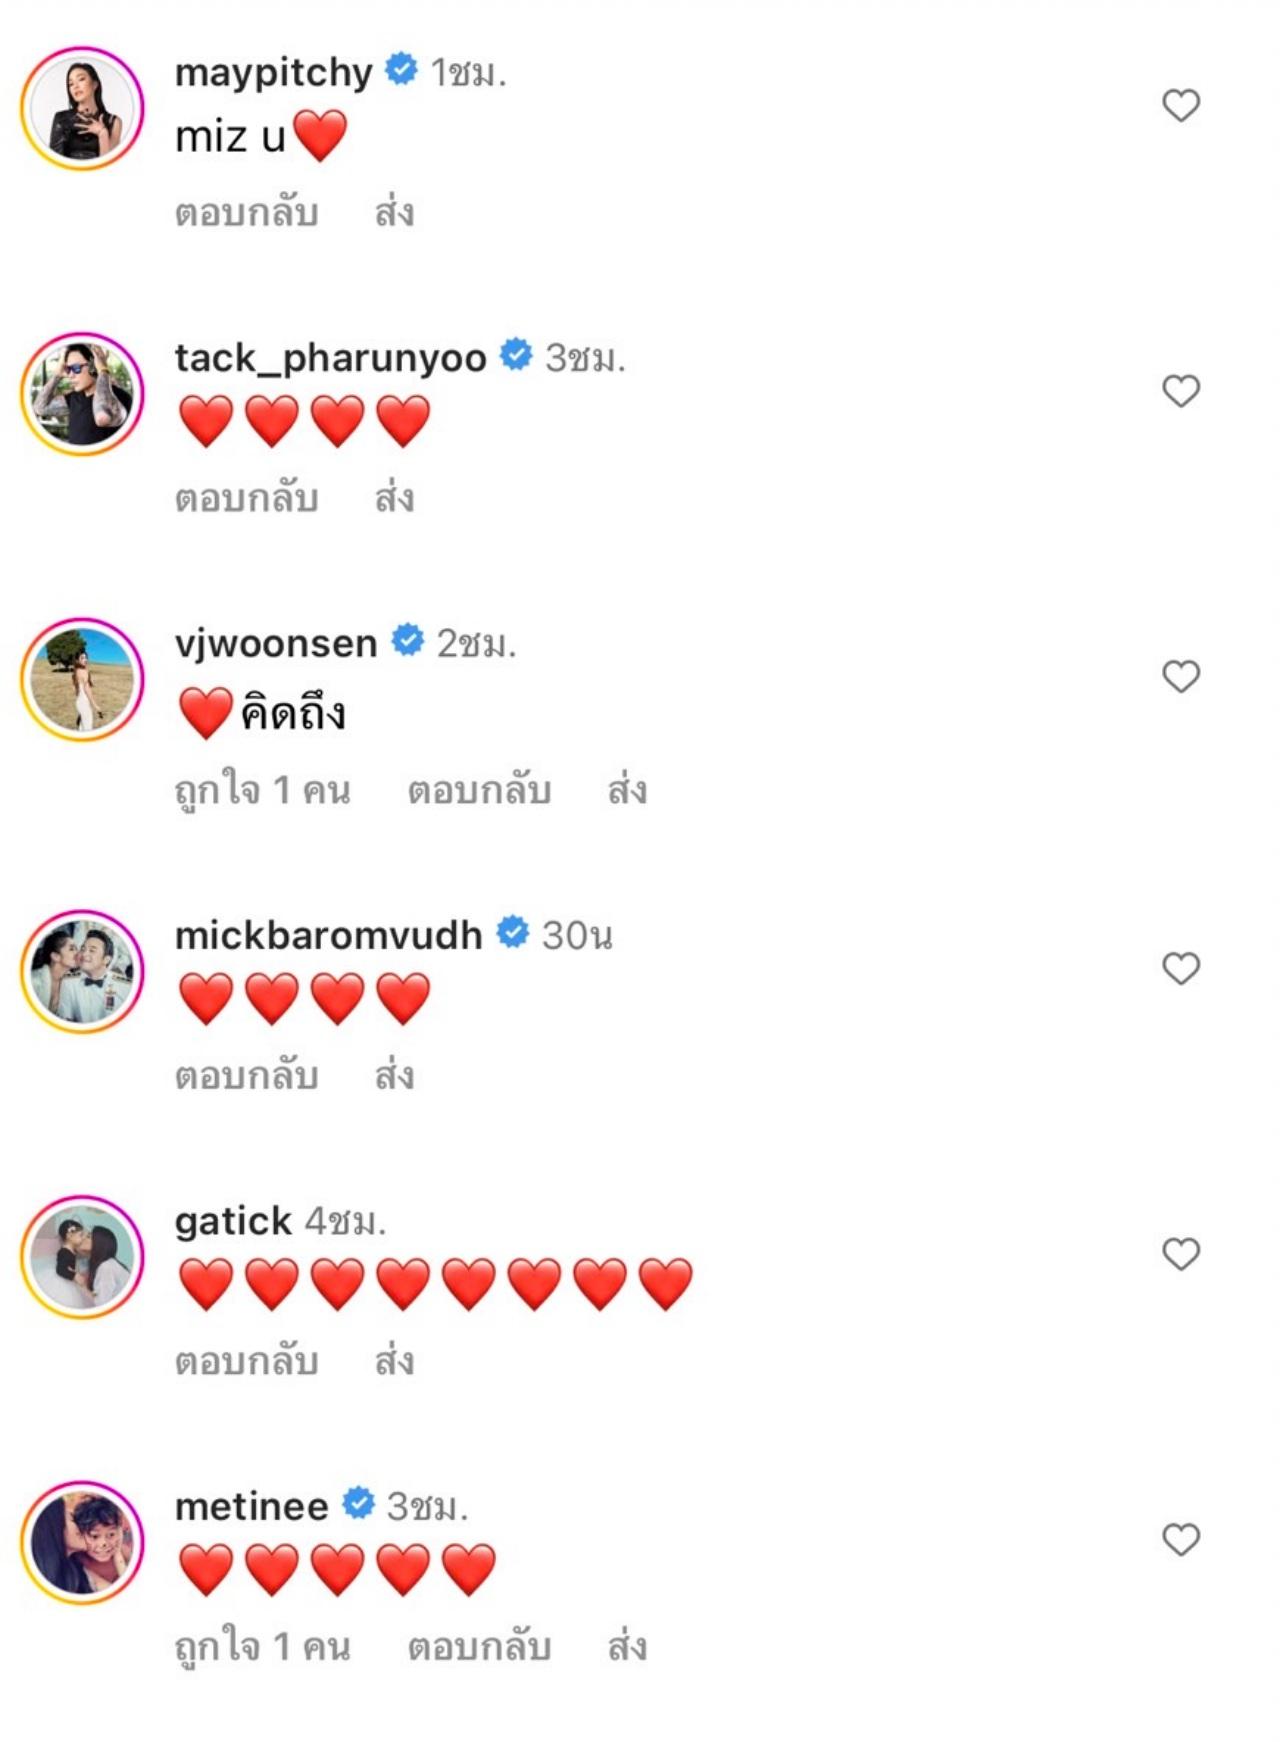Open the metinee username link

(251, 1506)
